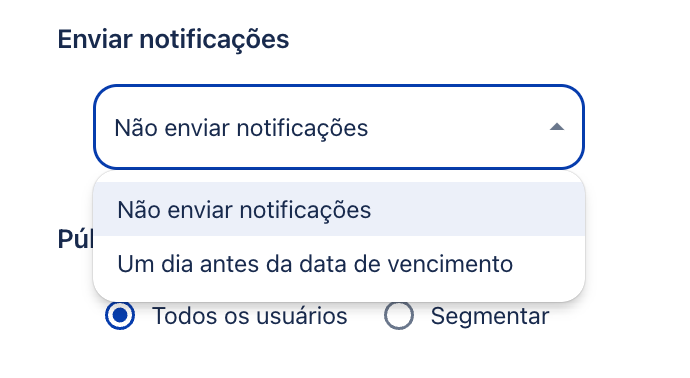The width and height of the screenshot is (690, 378).
Task: Collapse the open Enviar notificações dropdown
Action: click(x=339, y=127)
